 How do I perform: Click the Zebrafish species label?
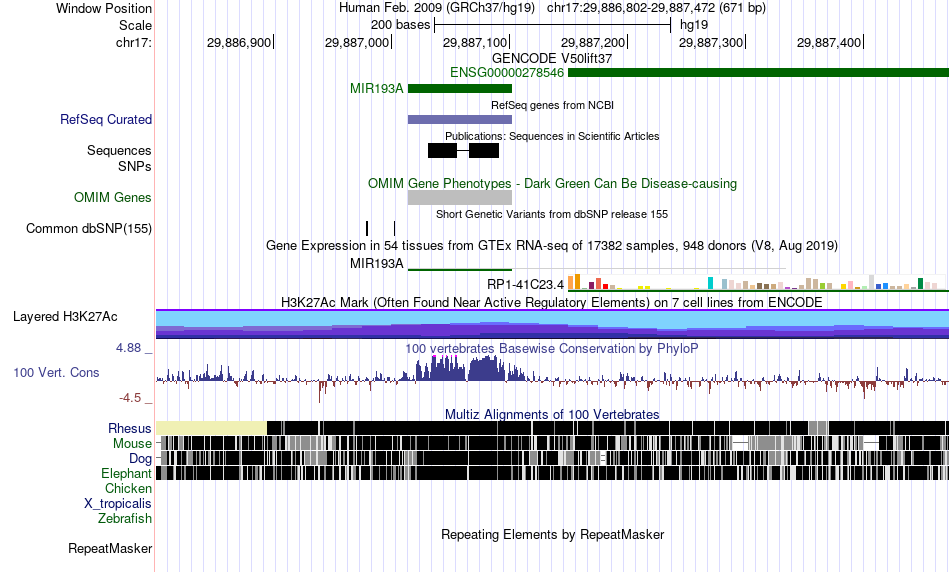[125, 519]
